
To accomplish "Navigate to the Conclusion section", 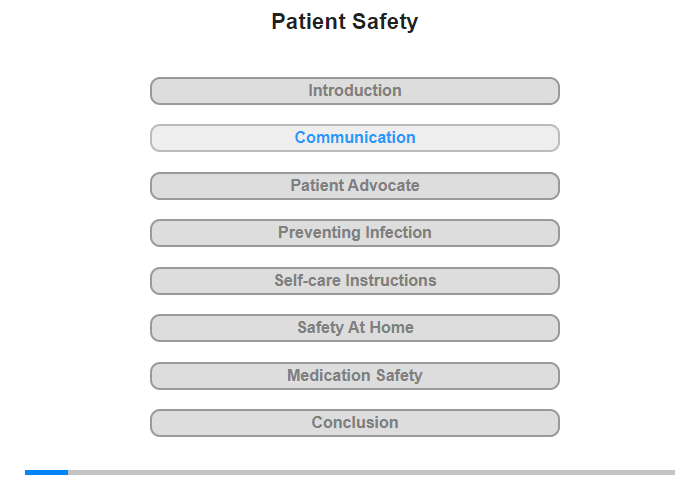I will (354, 423).
